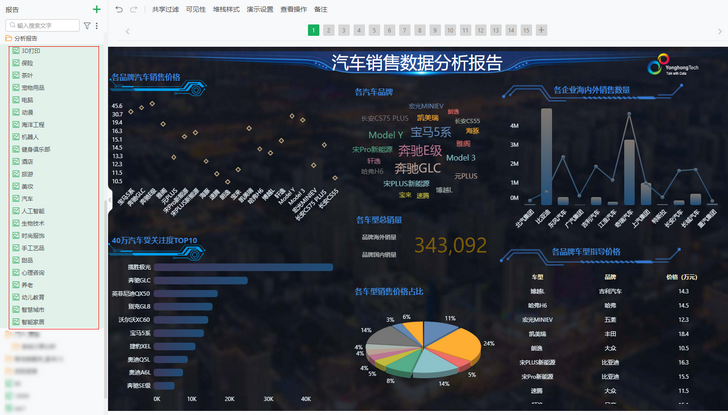Open 演示设置 in the toolbar
The image size is (728, 415).
tap(260, 9)
